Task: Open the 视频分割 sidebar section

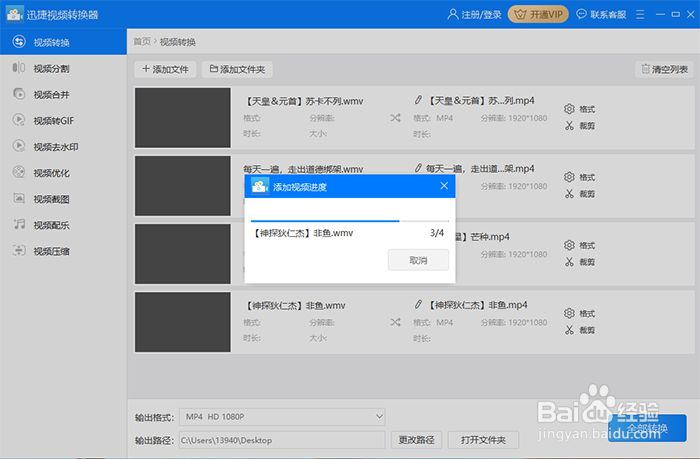Action: 63,68
